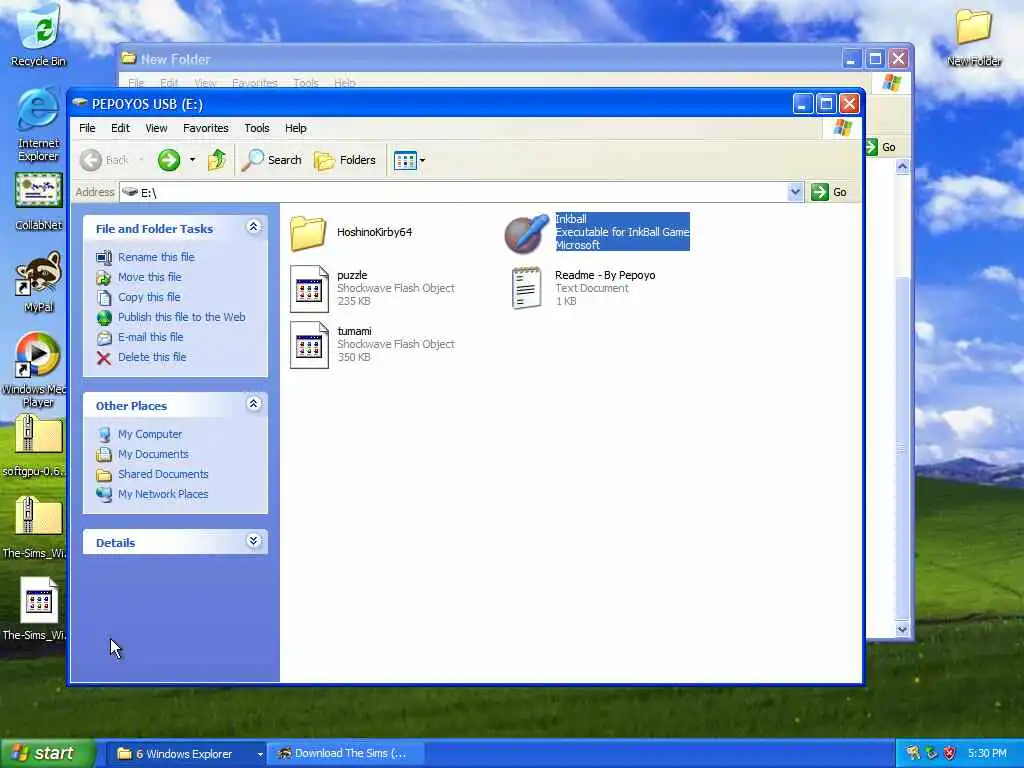Go to My Documents in Other Places

coord(153,454)
